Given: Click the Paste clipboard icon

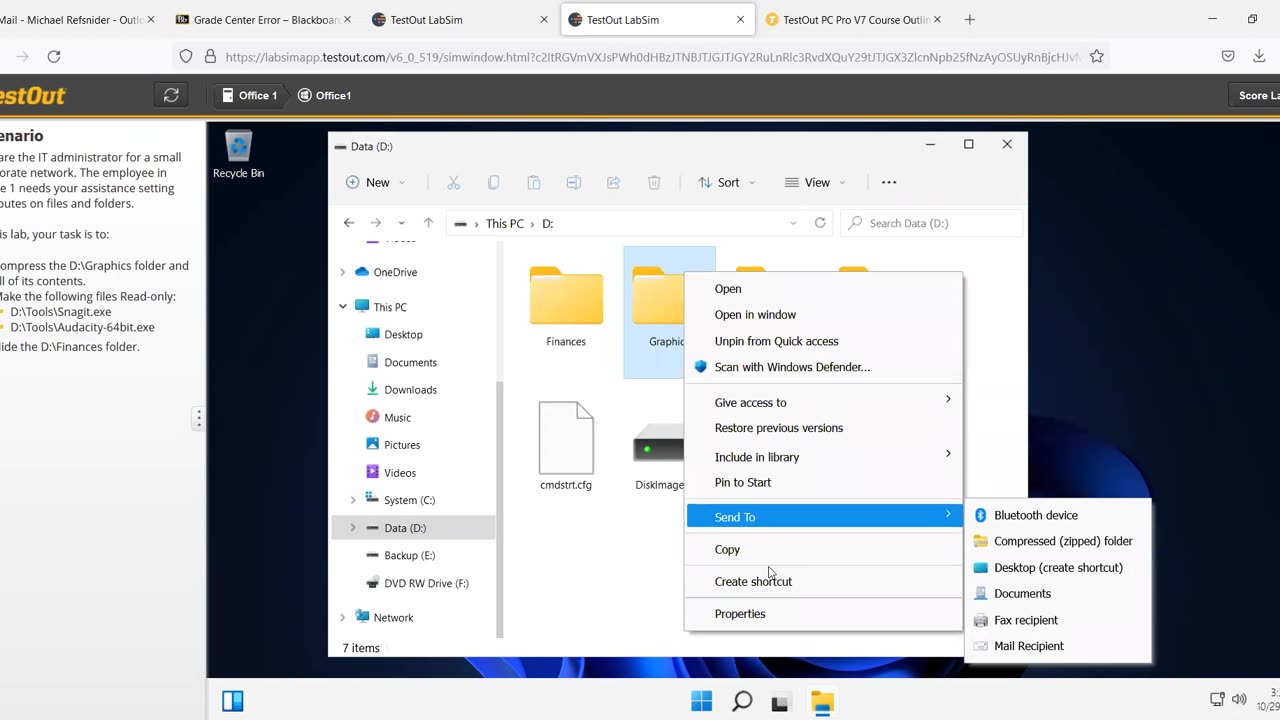Looking at the screenshot, I should pos(533,182).
